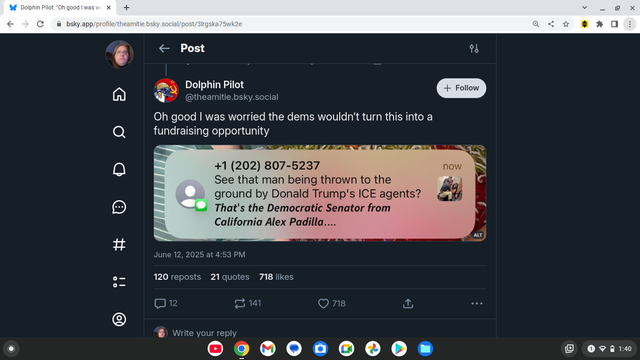Follow Dolphin Pilot
Image resolution: width=640 pixels, height=360 pixels.
pos(461,88)
